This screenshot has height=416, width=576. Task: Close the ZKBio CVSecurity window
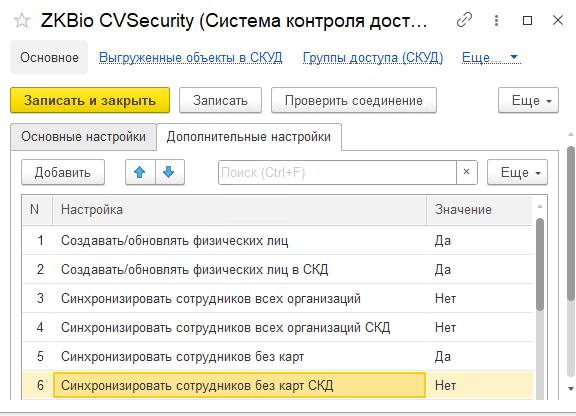[x=558, y=21]
